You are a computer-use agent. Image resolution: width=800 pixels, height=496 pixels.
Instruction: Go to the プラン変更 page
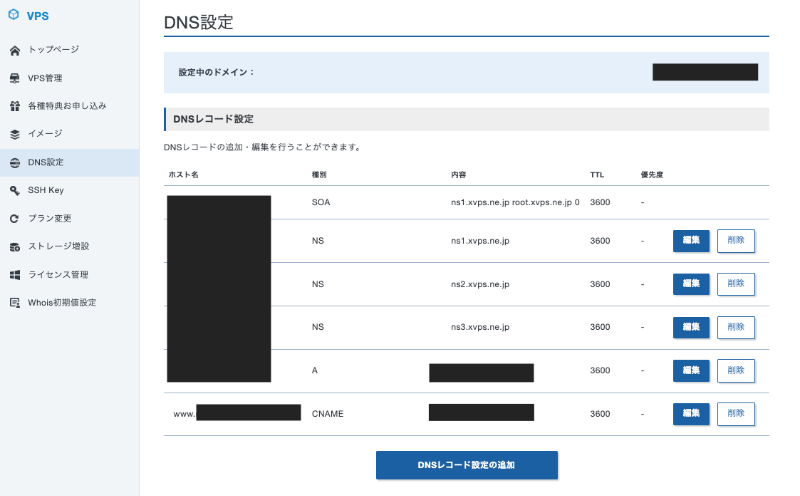[x=50, y=218]
